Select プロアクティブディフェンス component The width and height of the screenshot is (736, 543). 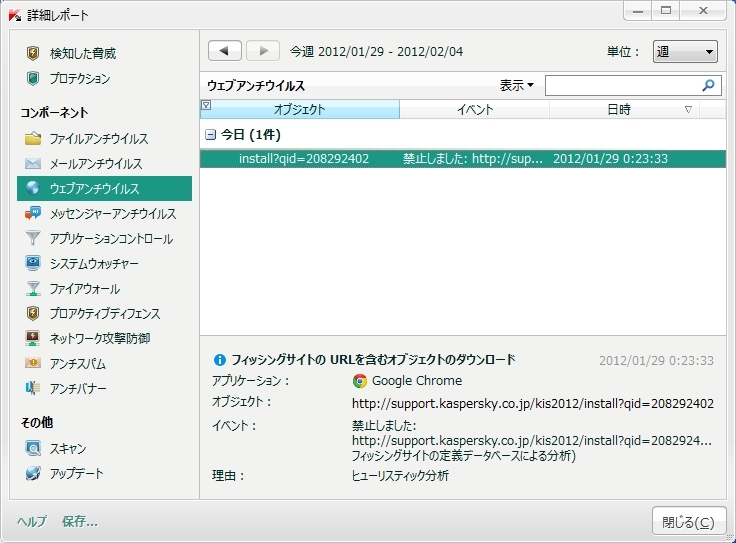tap(105, 314)
